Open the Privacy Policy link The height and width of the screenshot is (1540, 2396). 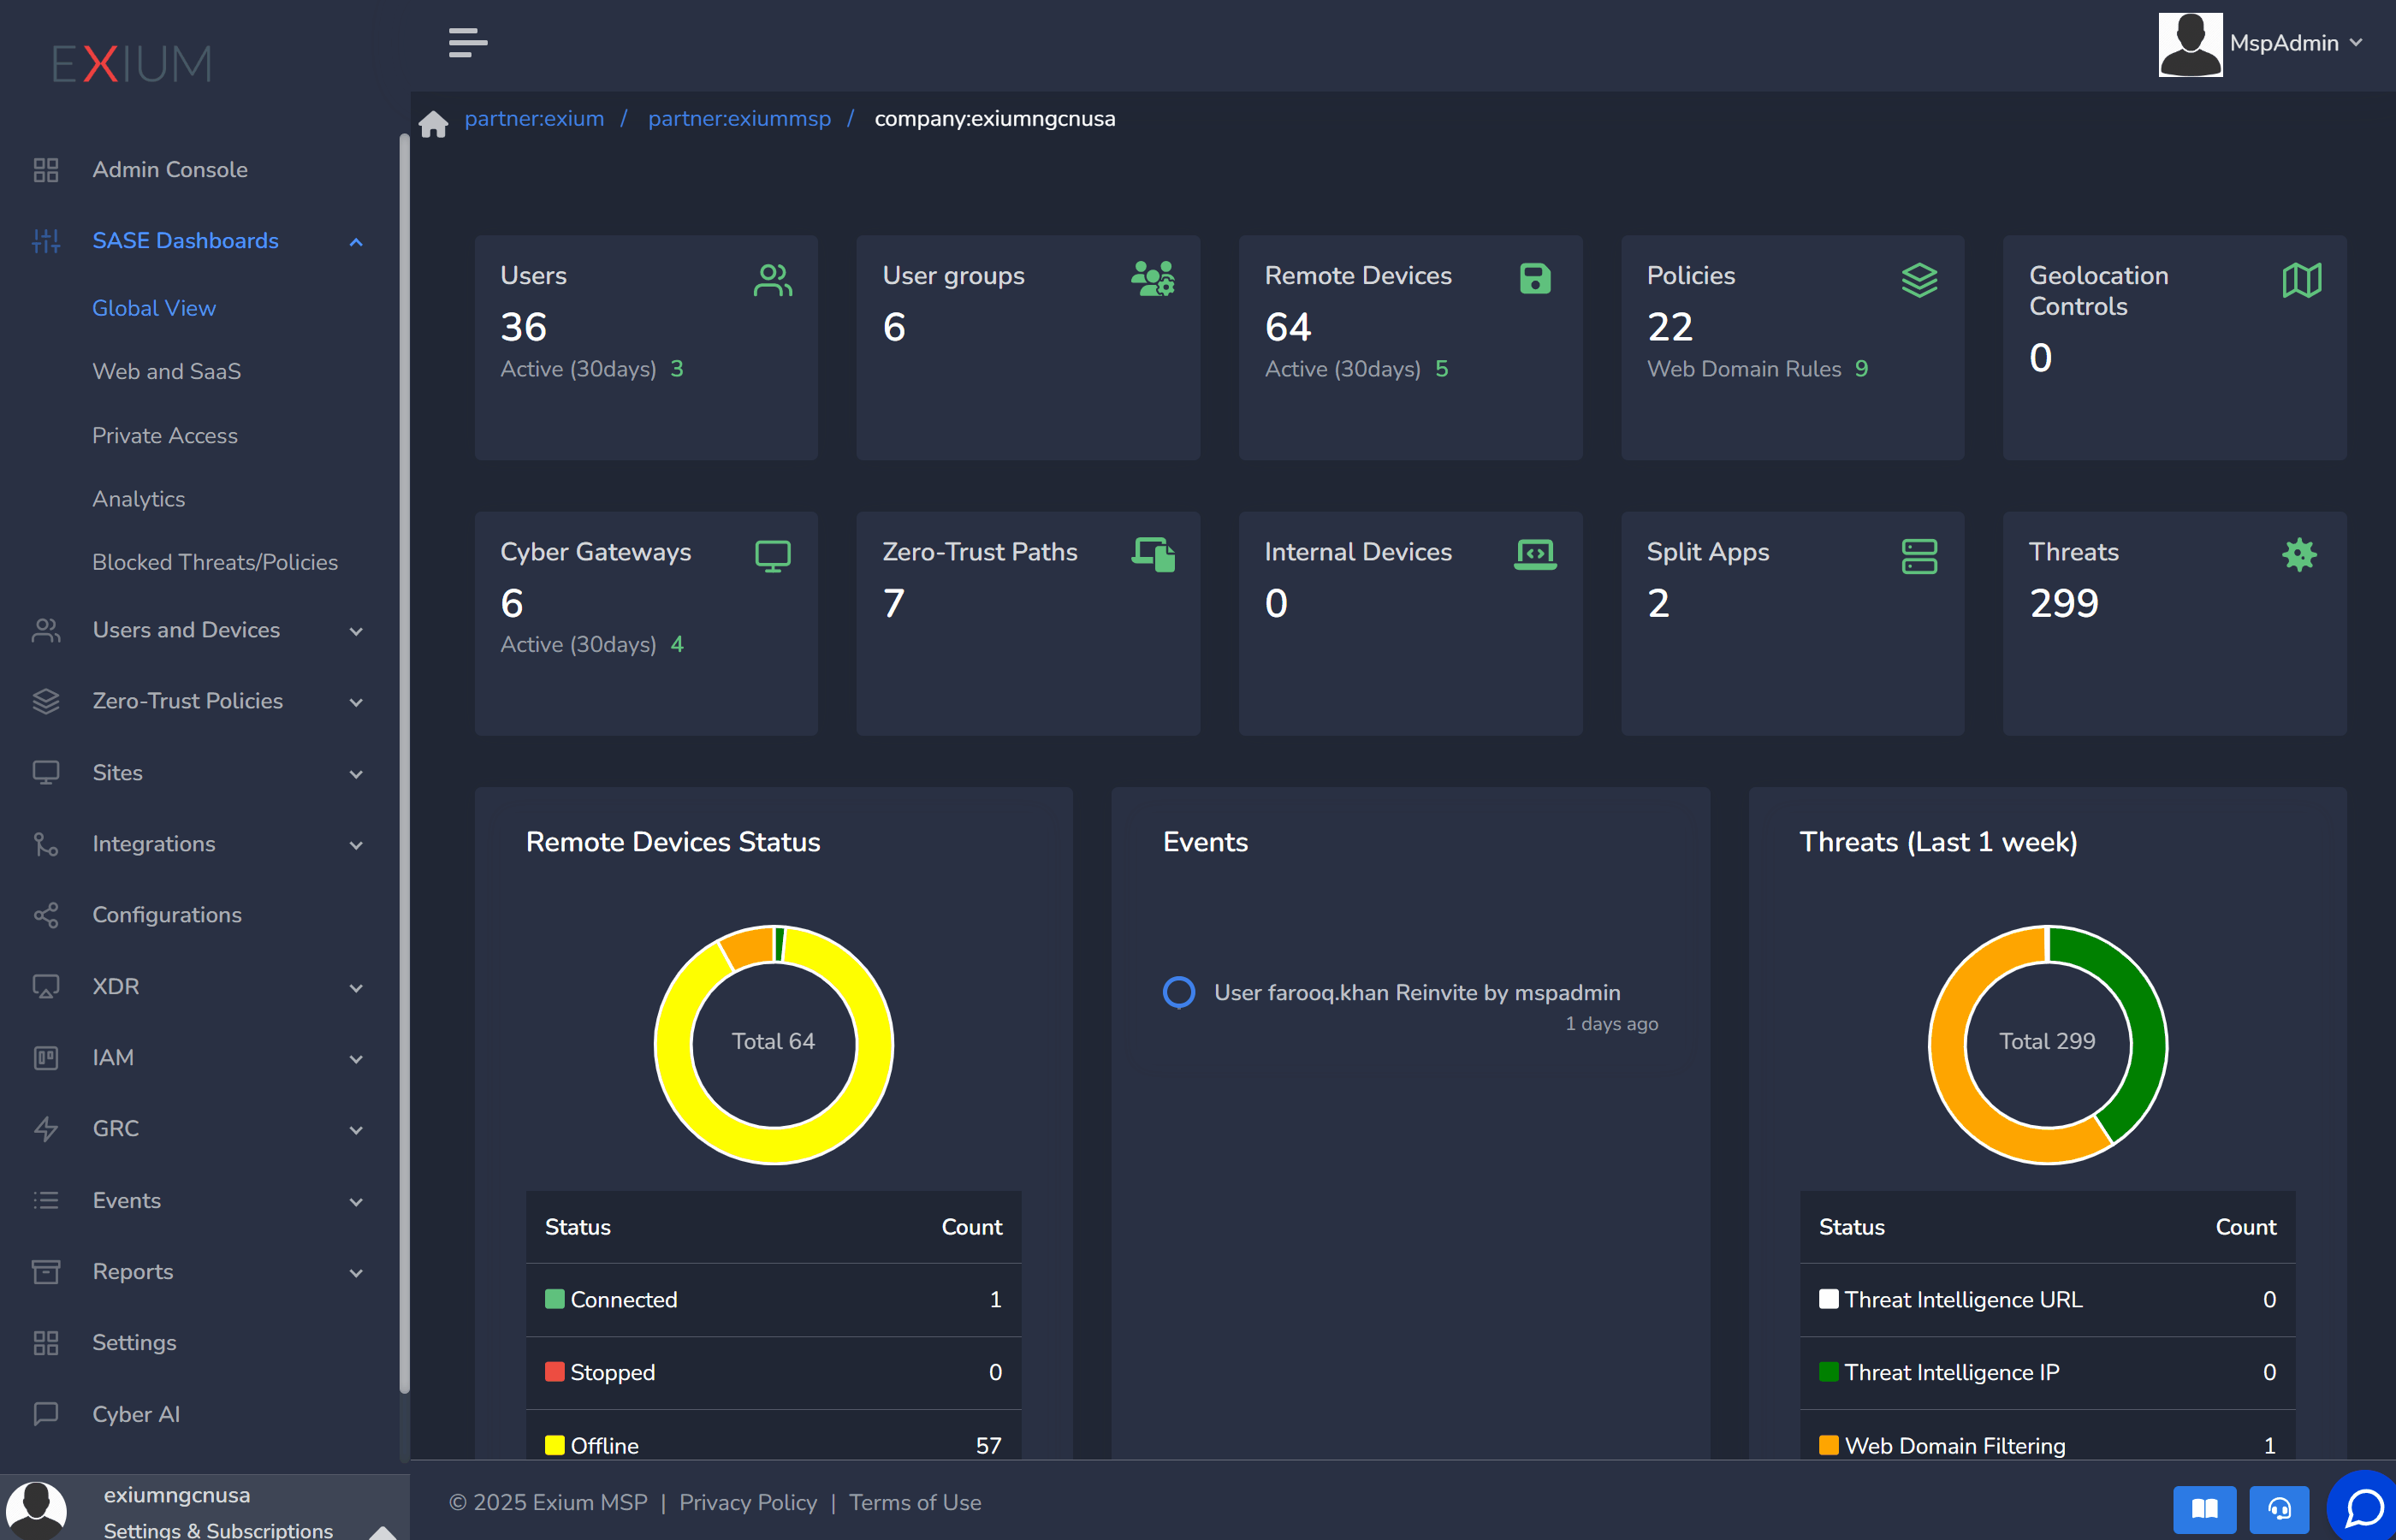click(747, 1502)
